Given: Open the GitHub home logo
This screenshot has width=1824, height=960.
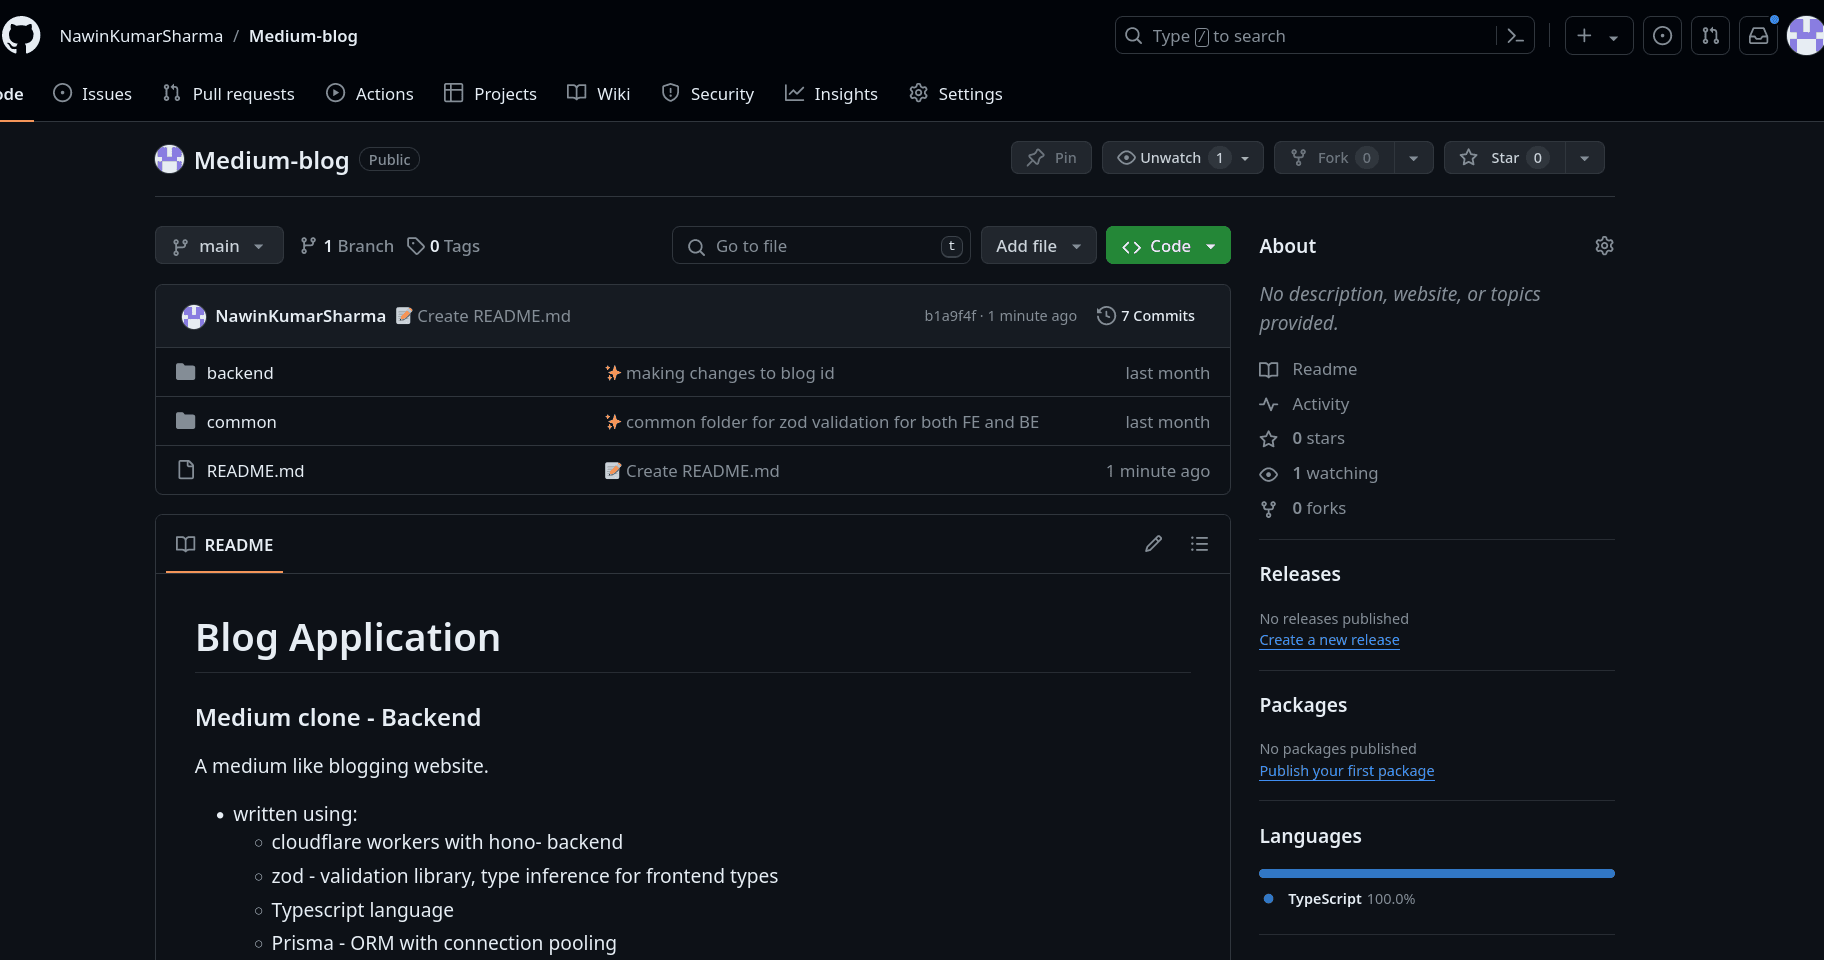Looking at the screenshot, I should point(21,35).
